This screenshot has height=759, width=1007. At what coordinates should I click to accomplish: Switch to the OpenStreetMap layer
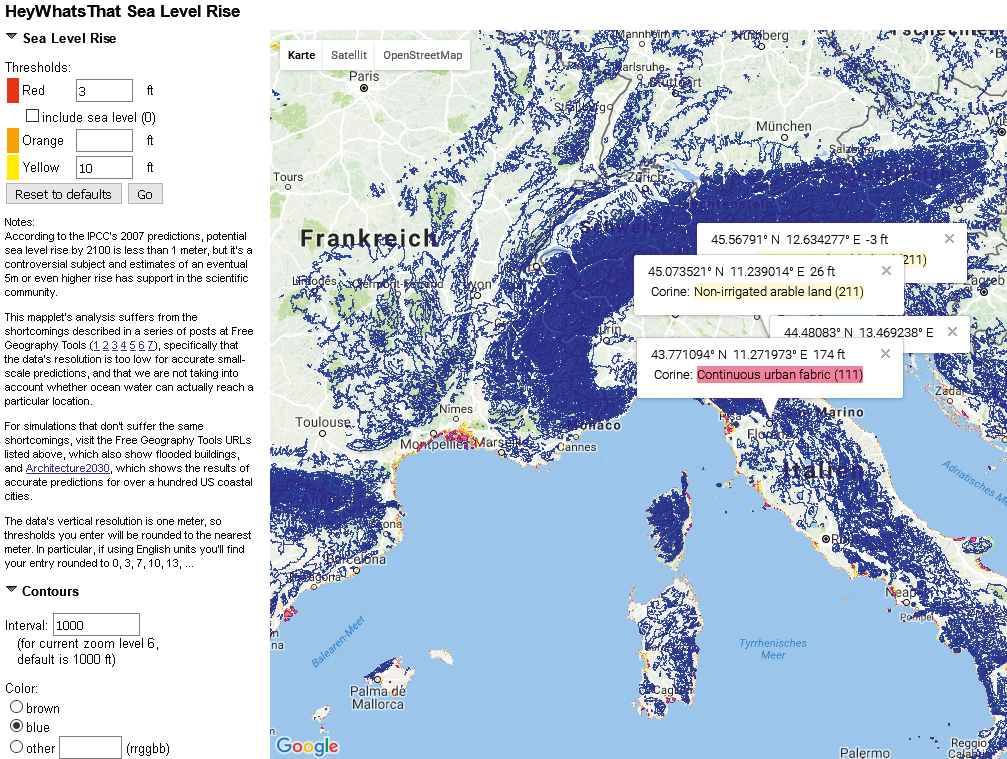click(x=423, y=55)
